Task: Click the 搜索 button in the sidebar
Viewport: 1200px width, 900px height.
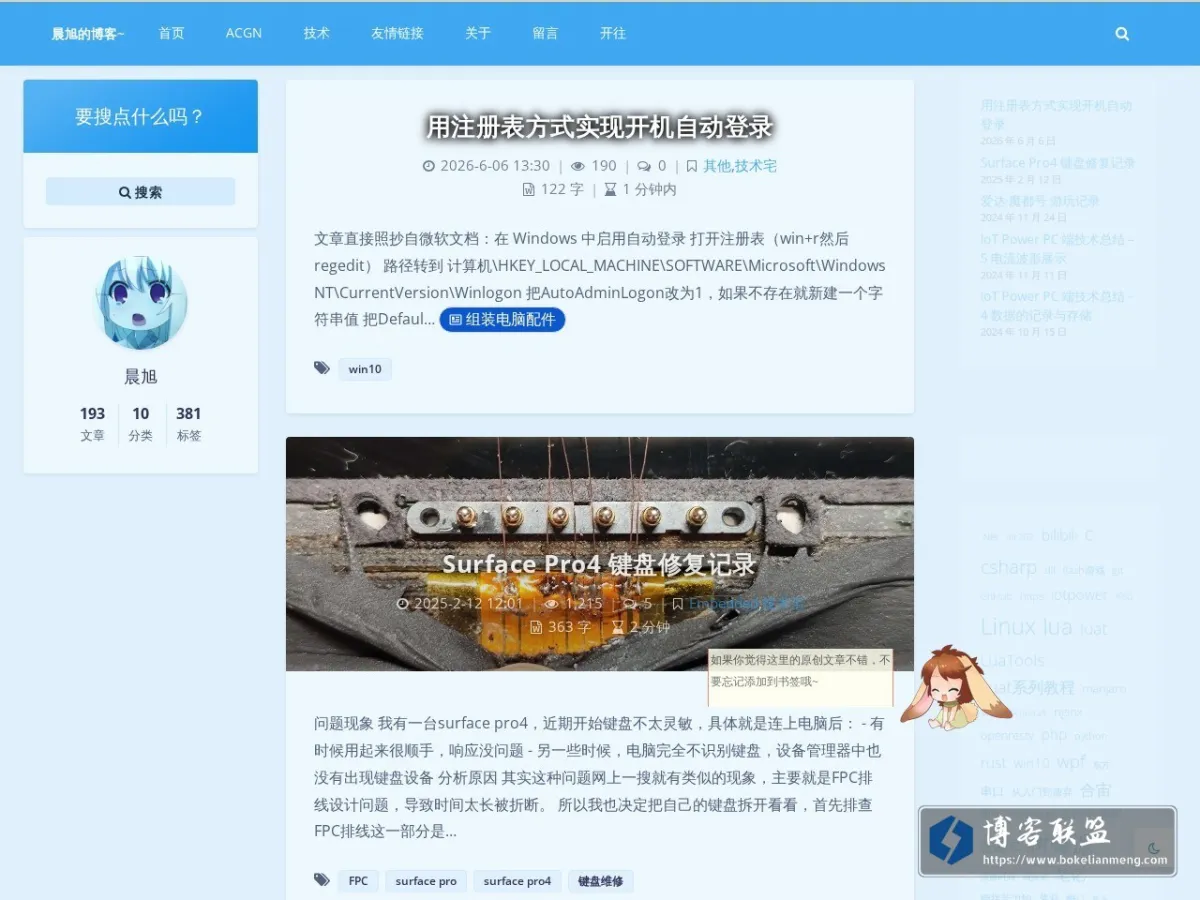Action: [140, 192]
